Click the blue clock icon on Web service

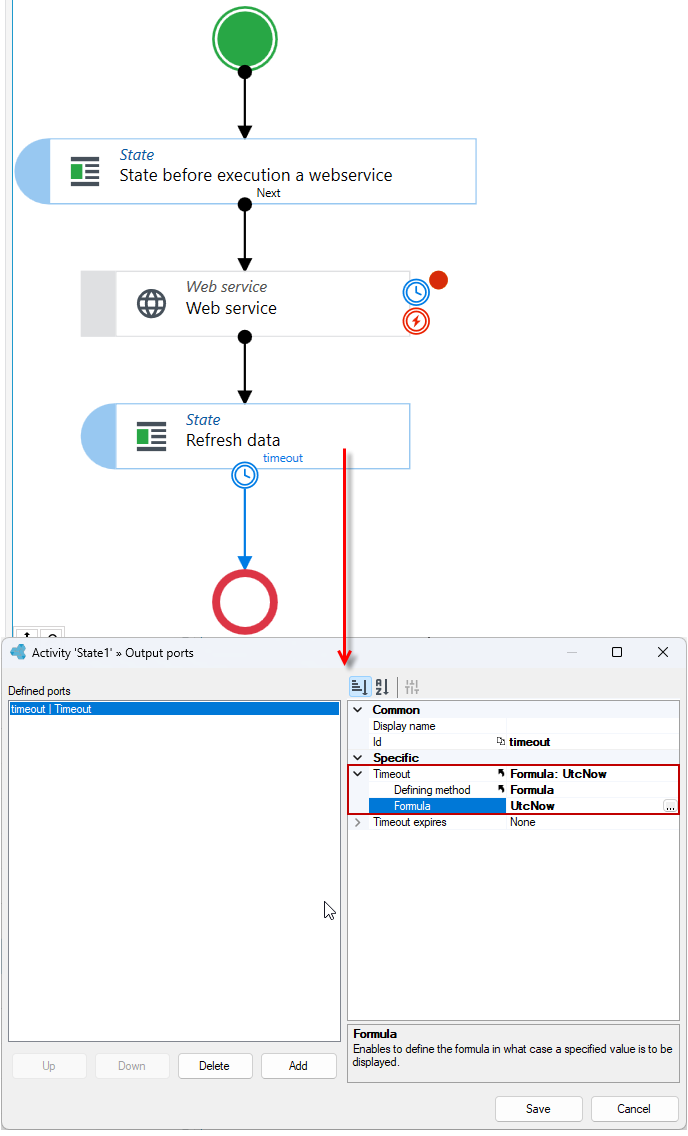pyautogui.click(x=416, y=292)
